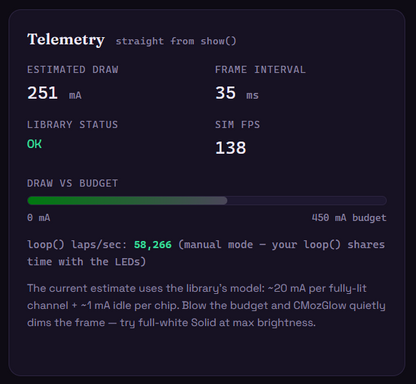The height and width of the screenshot is (384, 416).
Task: Click the 'straight from show()' subtitle
Action: (x=176, y=41)
